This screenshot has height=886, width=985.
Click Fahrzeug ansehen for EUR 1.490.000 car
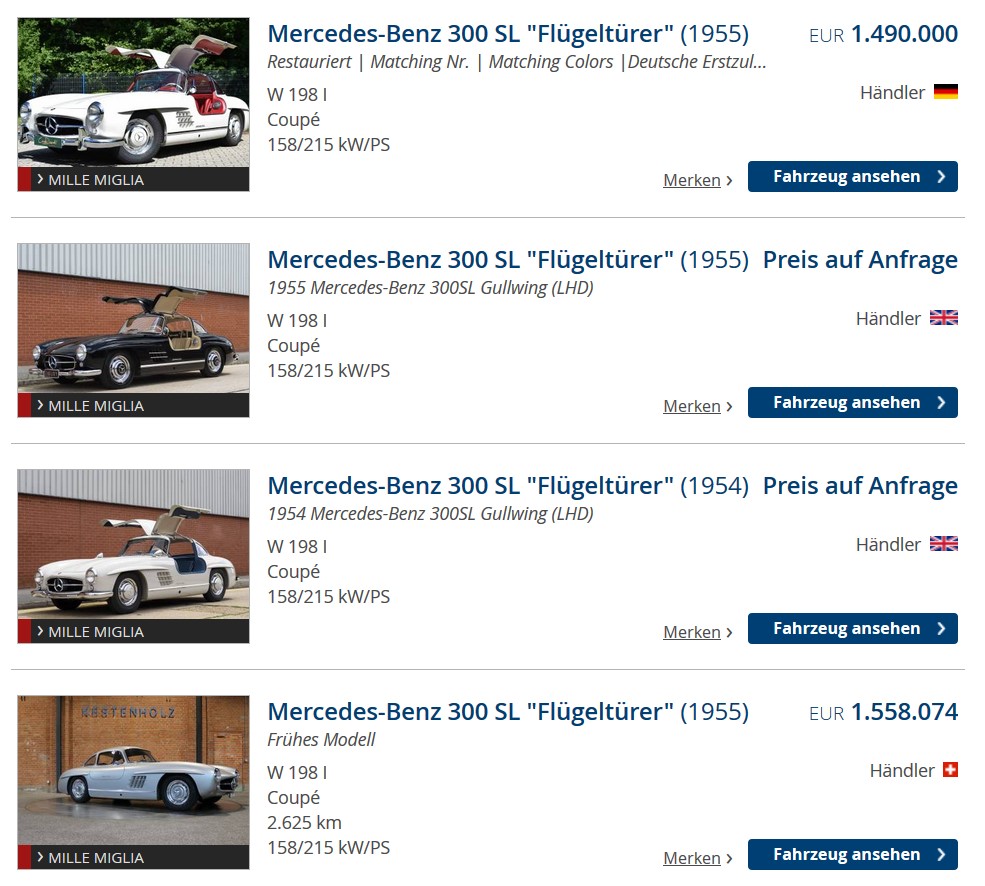pos(852,177)
